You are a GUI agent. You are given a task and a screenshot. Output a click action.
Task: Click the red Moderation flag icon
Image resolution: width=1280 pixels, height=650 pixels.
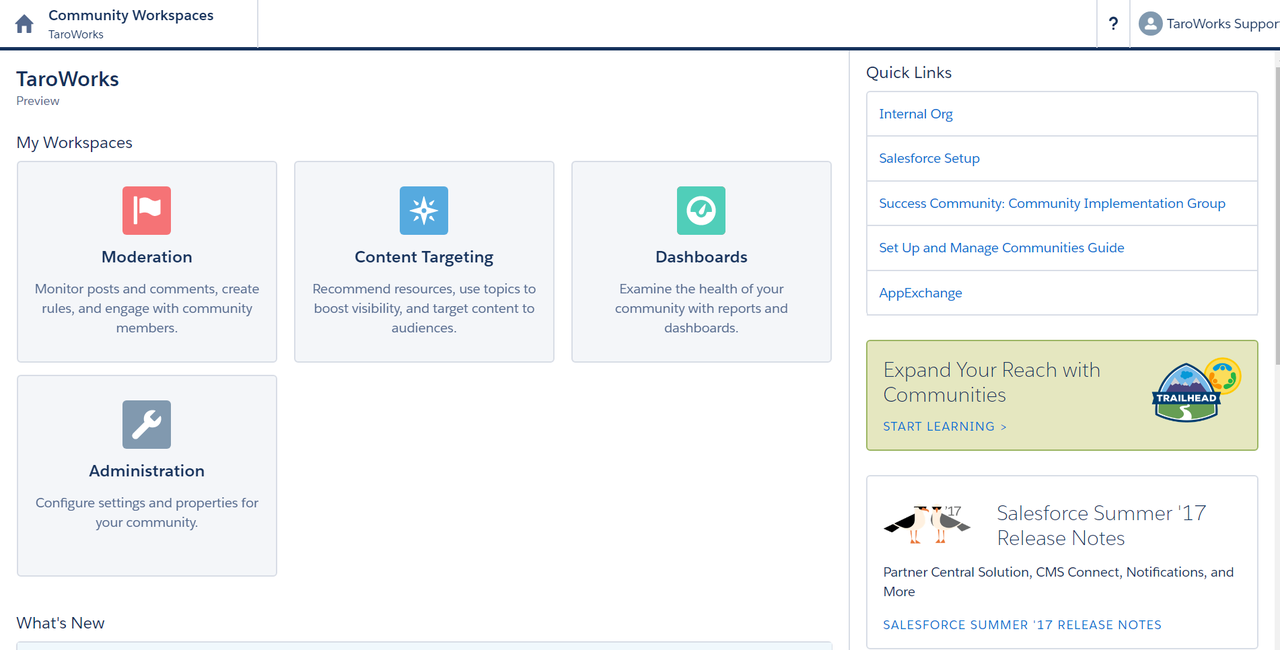click(147, 211)
